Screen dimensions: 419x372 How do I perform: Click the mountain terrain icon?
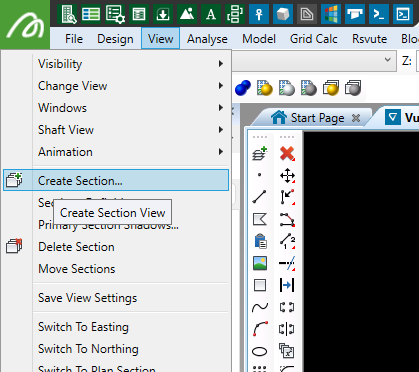(x=187, y=14)
